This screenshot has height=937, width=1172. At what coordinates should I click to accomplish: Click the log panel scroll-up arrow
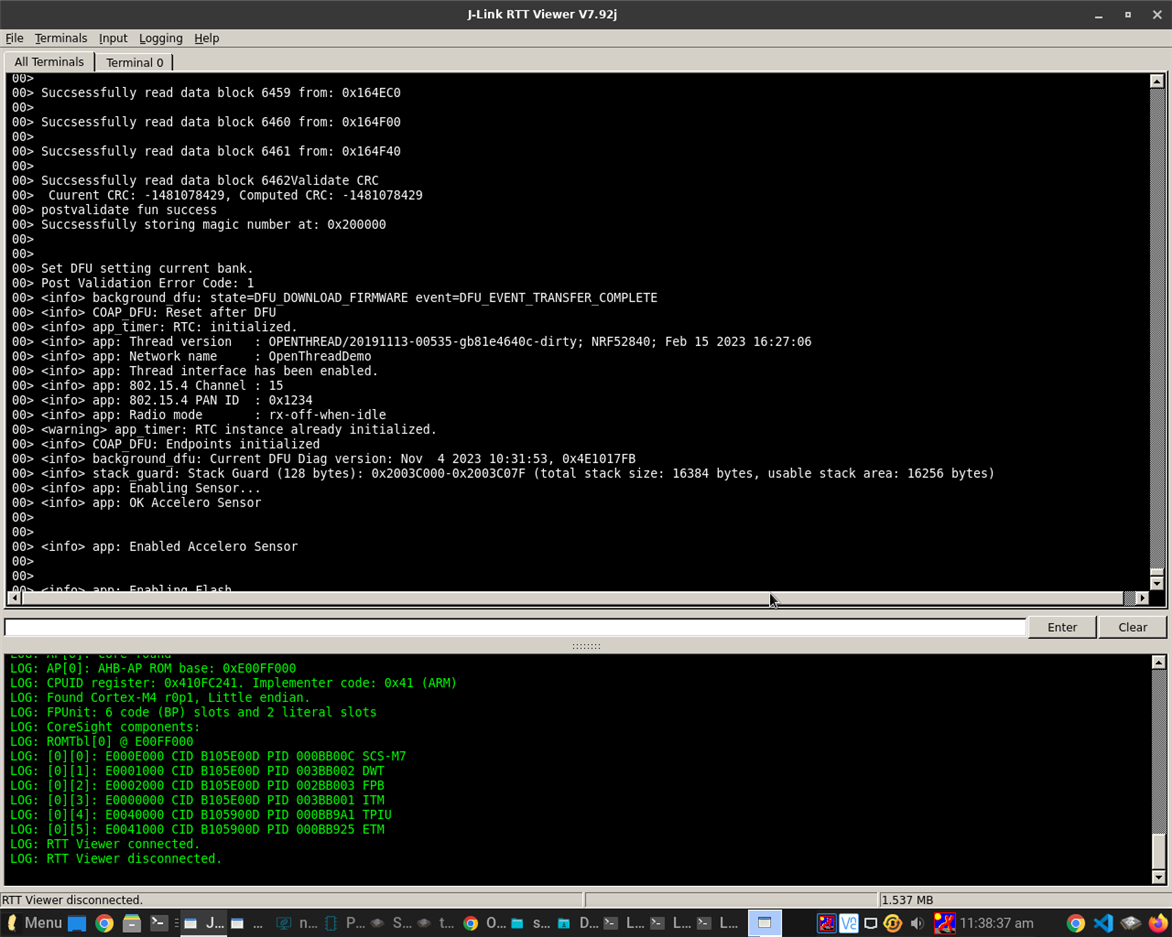1159,662
